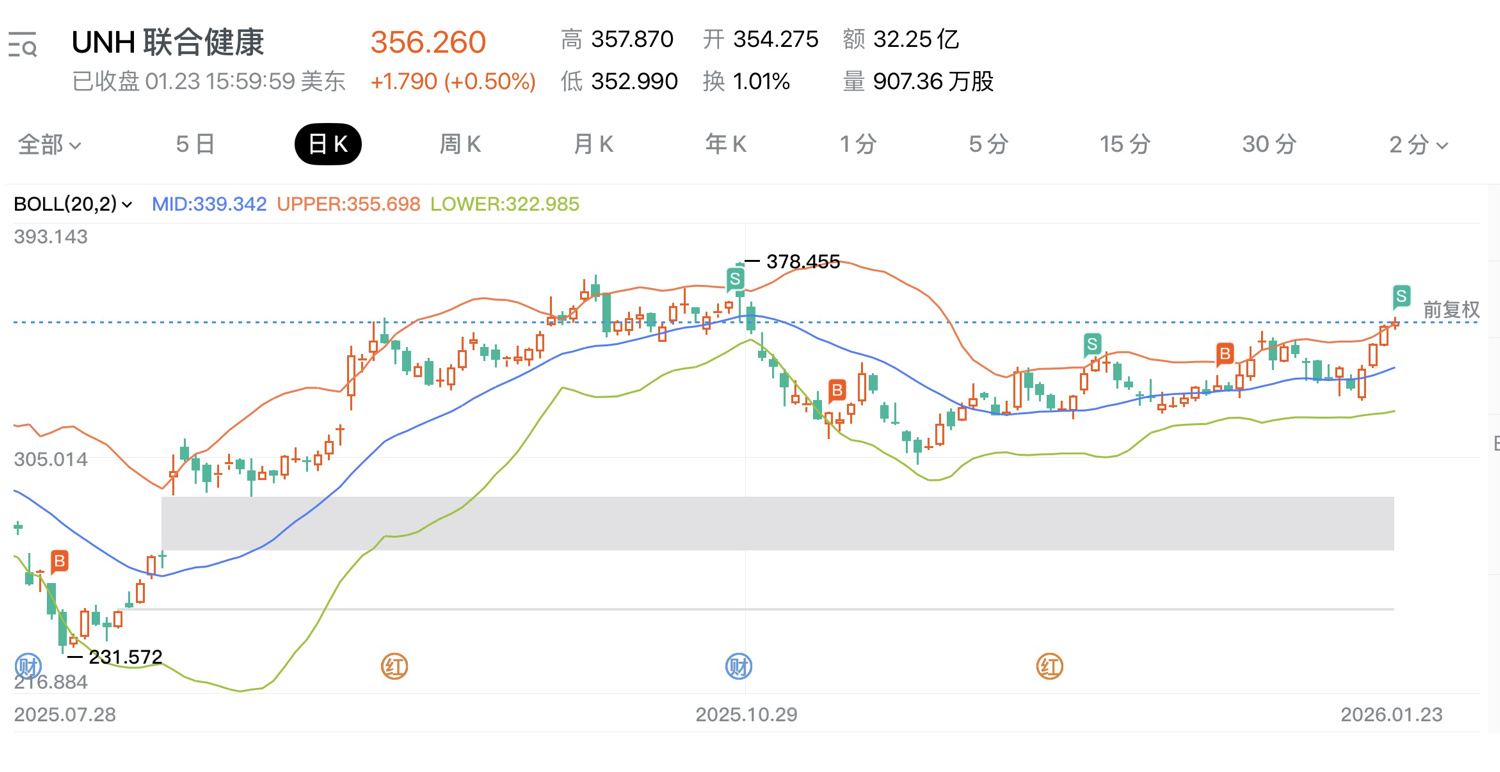Screen dimensions: 1500x772
Task: Click the LOWER:322.985 indicator value
Action: [x=505, y=204]
